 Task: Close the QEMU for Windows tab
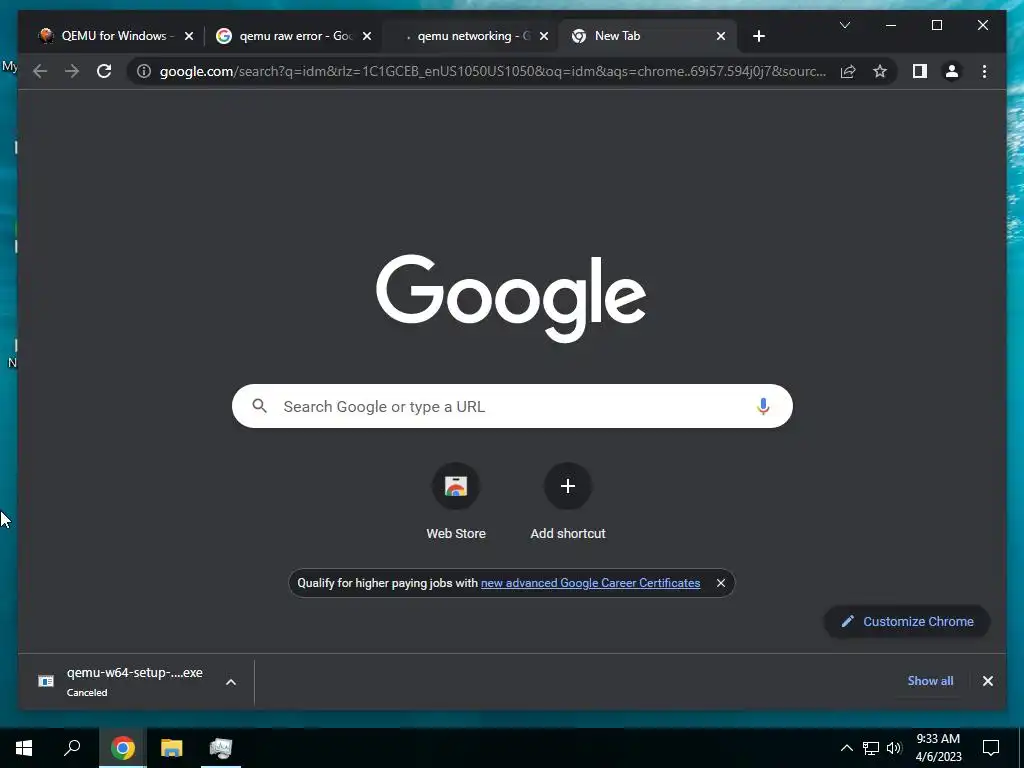point(189,36)
